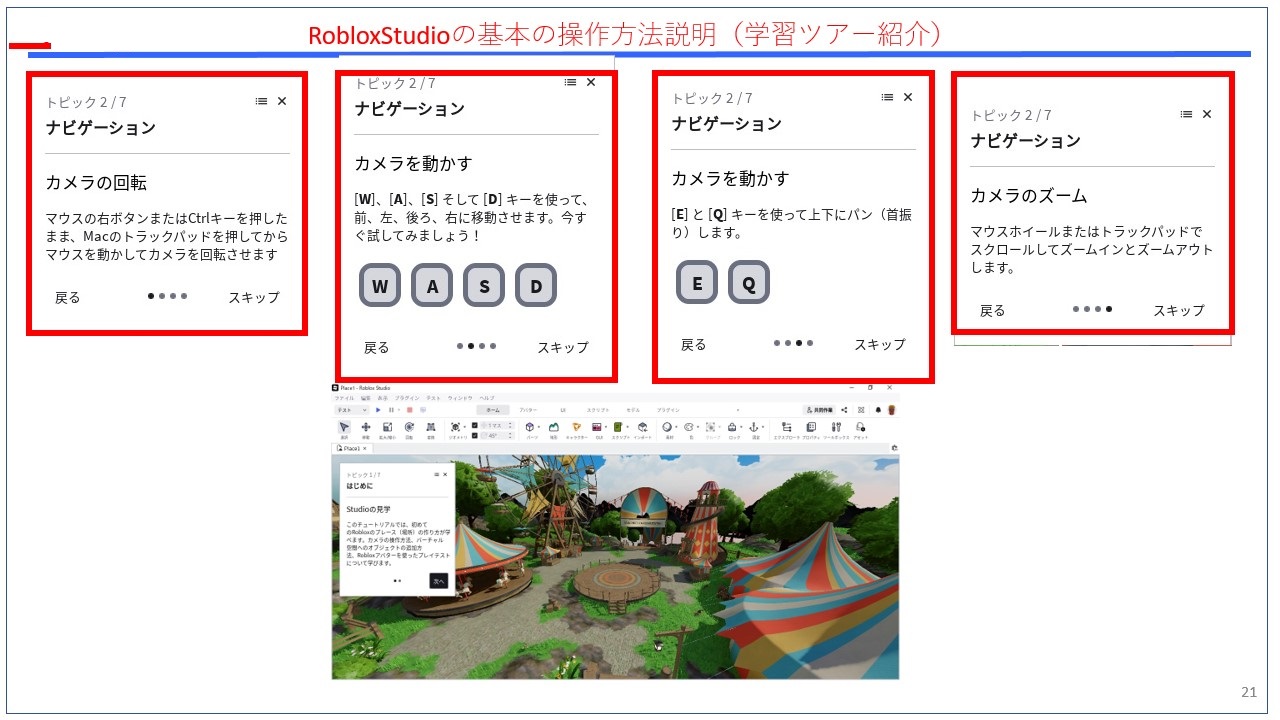Expand the dropdown arrow next to パーツ
Screen dimensions: 1280x720
click(x=540, y=426)
